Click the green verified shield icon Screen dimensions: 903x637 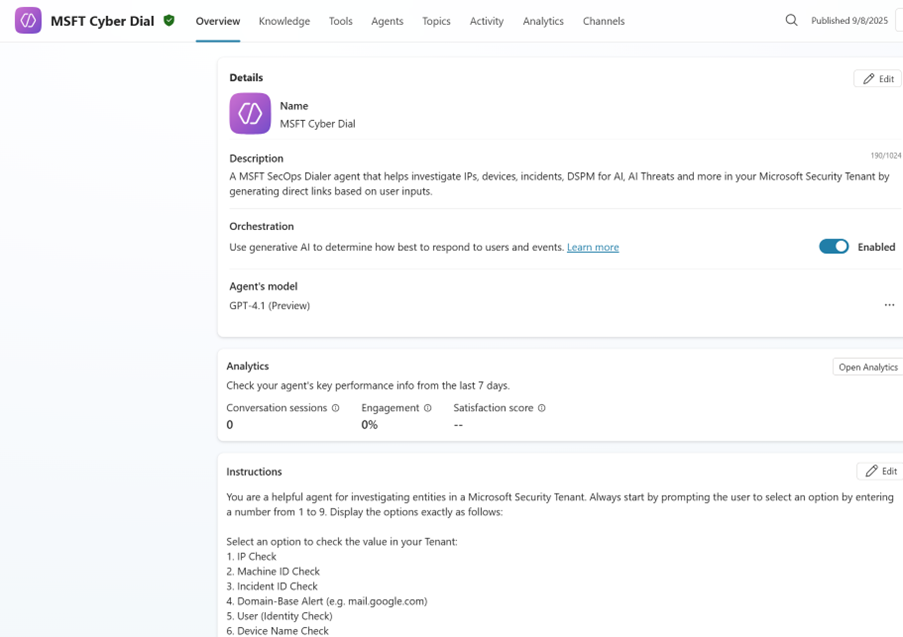[x=169, y=21]
